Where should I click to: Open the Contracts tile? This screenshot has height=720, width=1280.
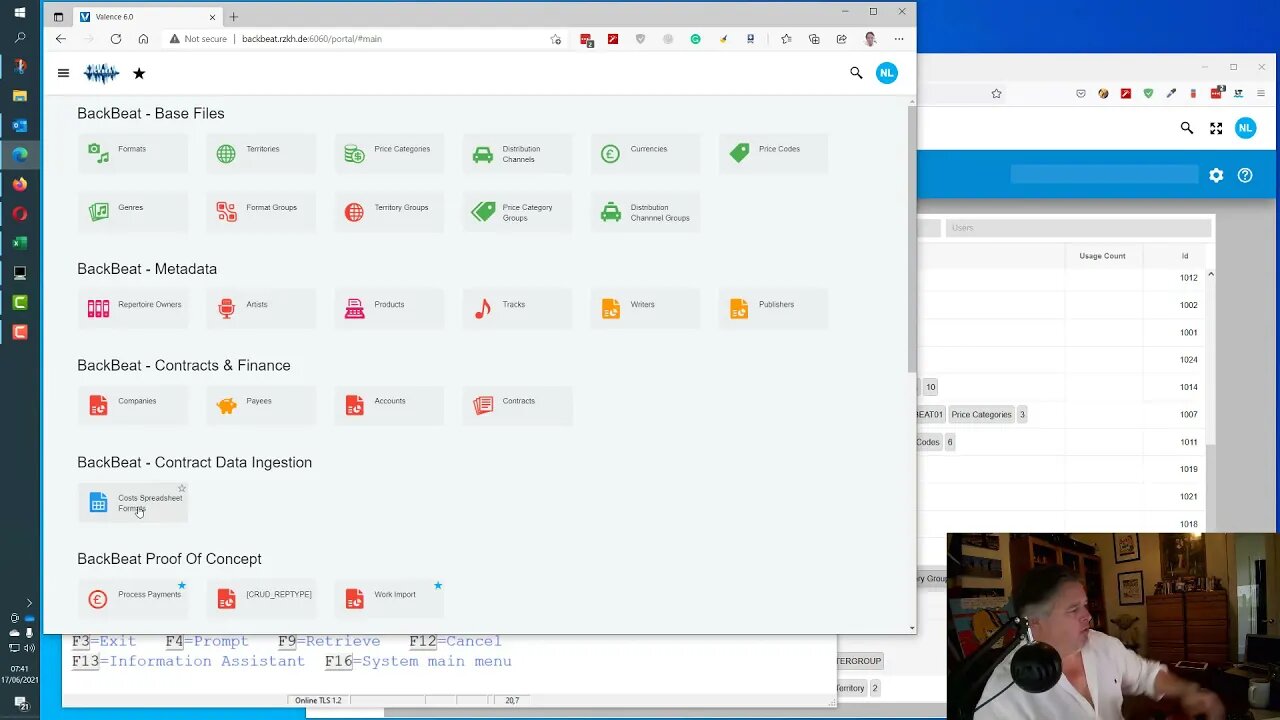pos(516,405)
